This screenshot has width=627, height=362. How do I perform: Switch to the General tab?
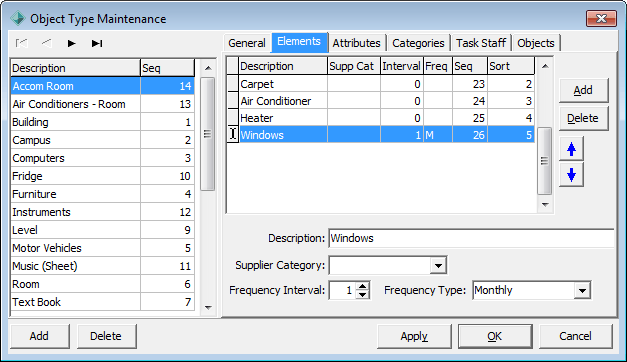[247, 43]
